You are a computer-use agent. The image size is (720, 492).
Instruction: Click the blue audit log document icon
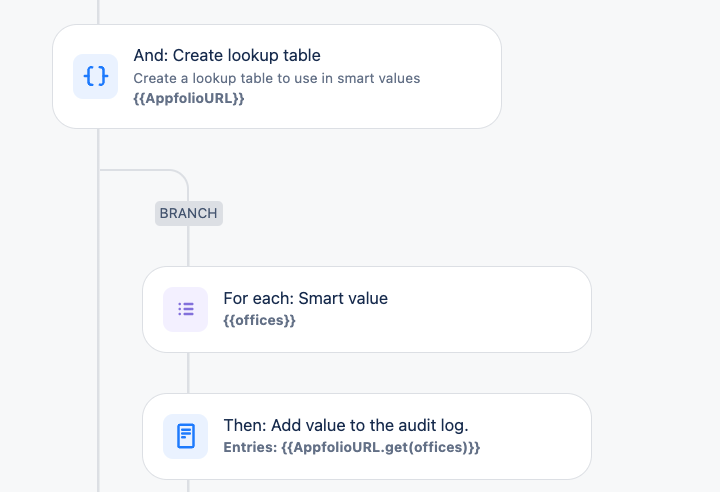tap(186, 436)
